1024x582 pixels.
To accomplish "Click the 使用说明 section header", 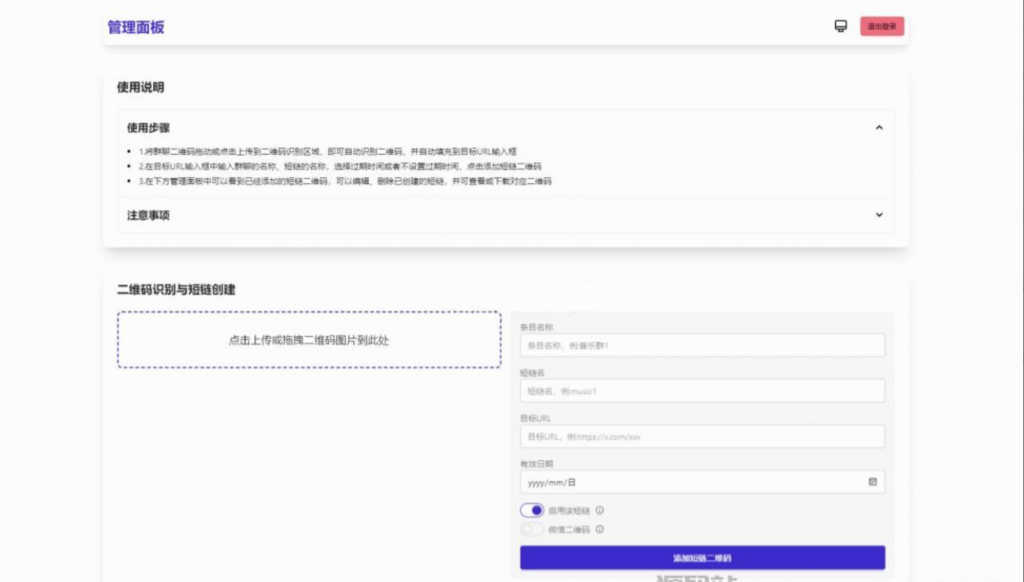I will [140, 87].
